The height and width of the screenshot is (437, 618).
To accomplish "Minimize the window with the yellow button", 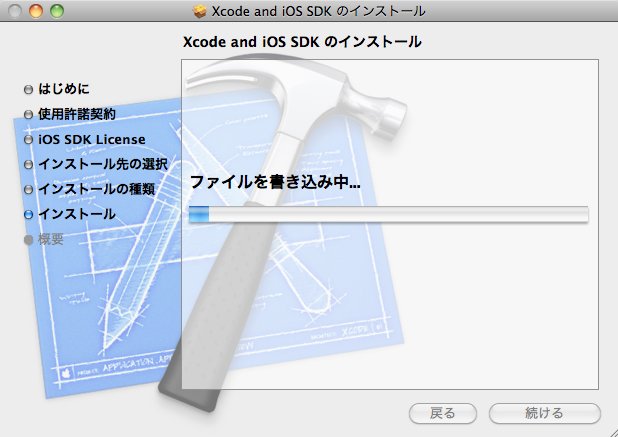I will click(x=36, y=11).
